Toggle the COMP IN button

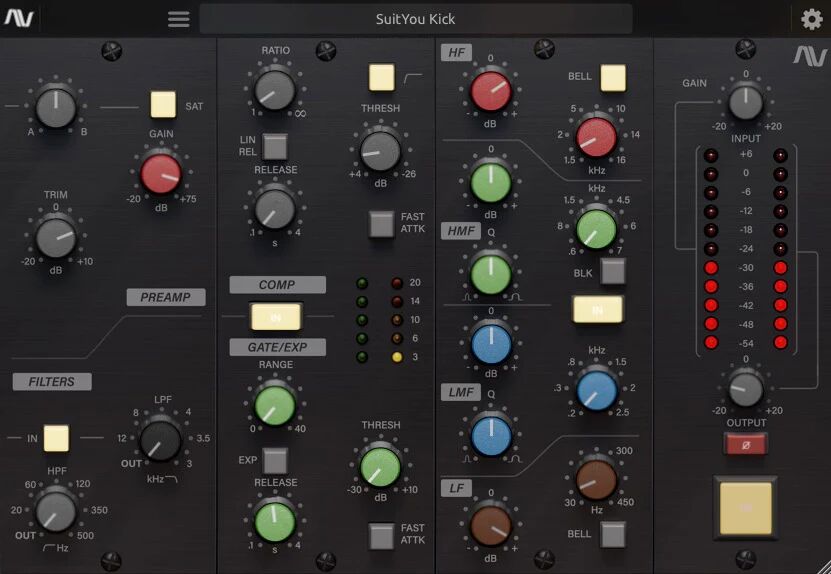276,316
